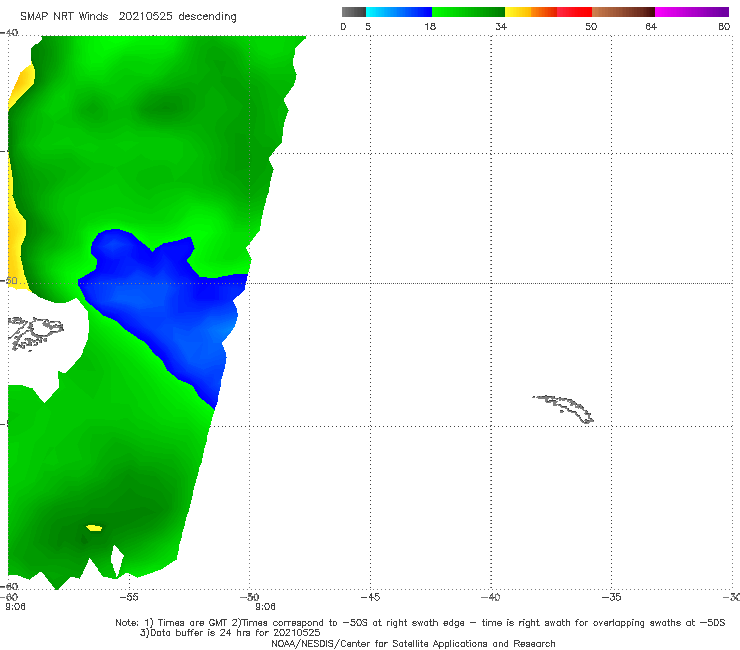Click the color bar label 50
The image size is (740, 650).
[591, 27]
